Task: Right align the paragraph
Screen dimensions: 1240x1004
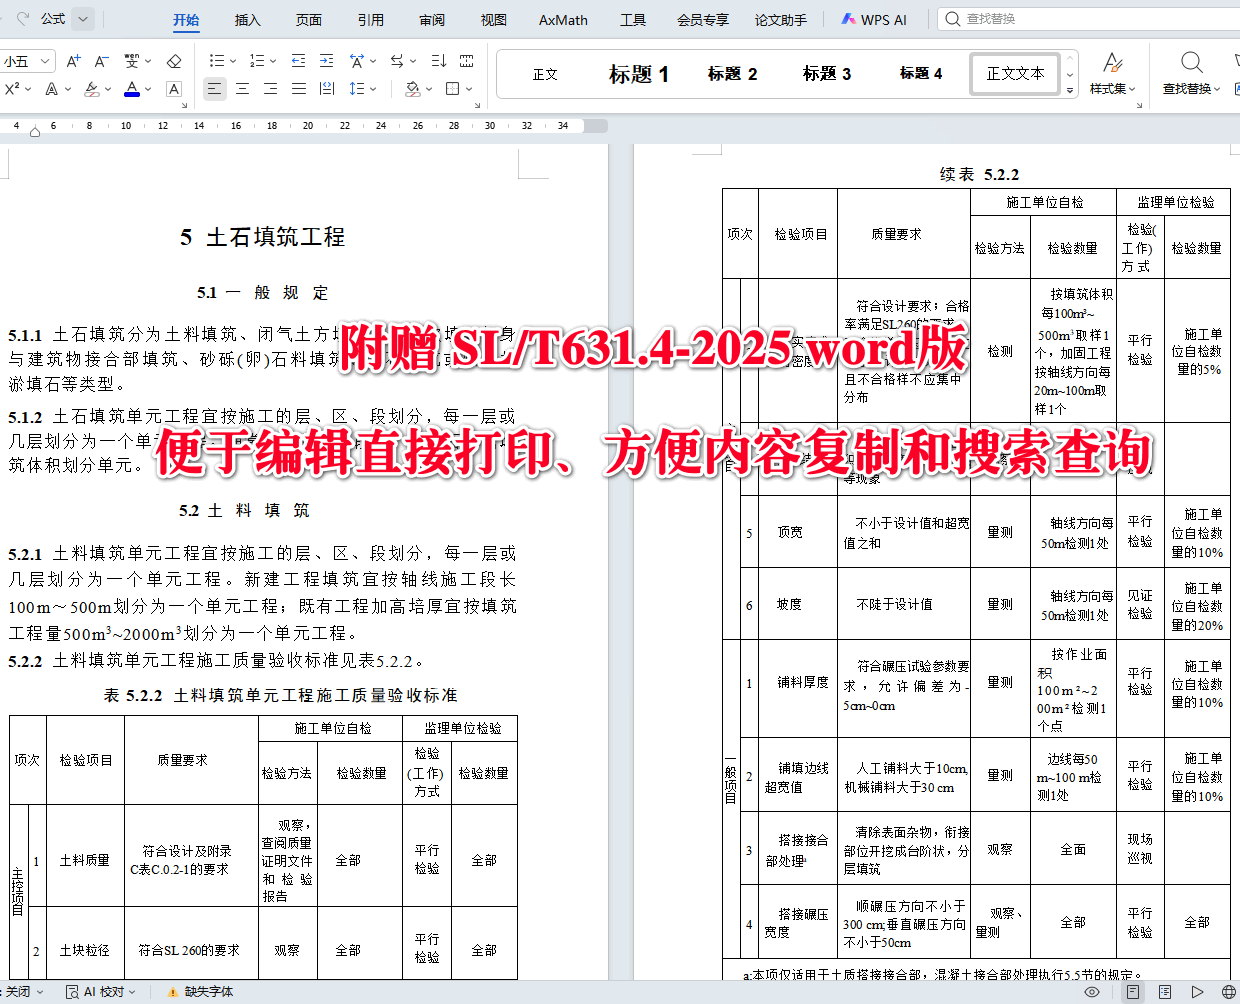Action: pos(270,89)
